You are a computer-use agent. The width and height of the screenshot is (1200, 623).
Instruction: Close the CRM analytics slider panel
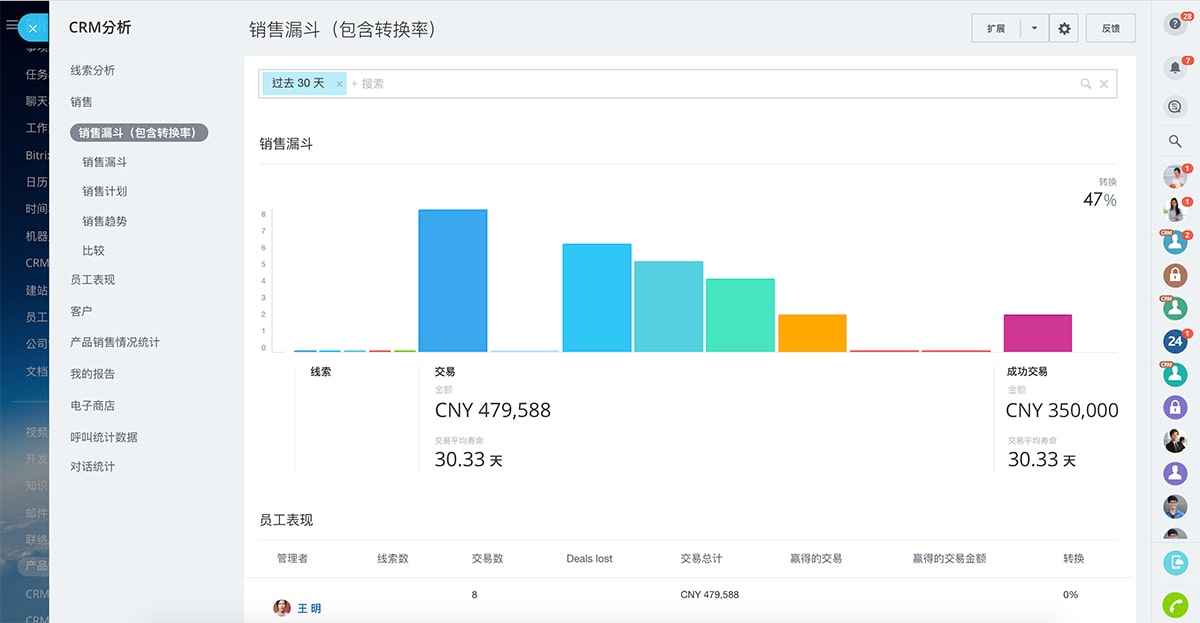[33, 28]
